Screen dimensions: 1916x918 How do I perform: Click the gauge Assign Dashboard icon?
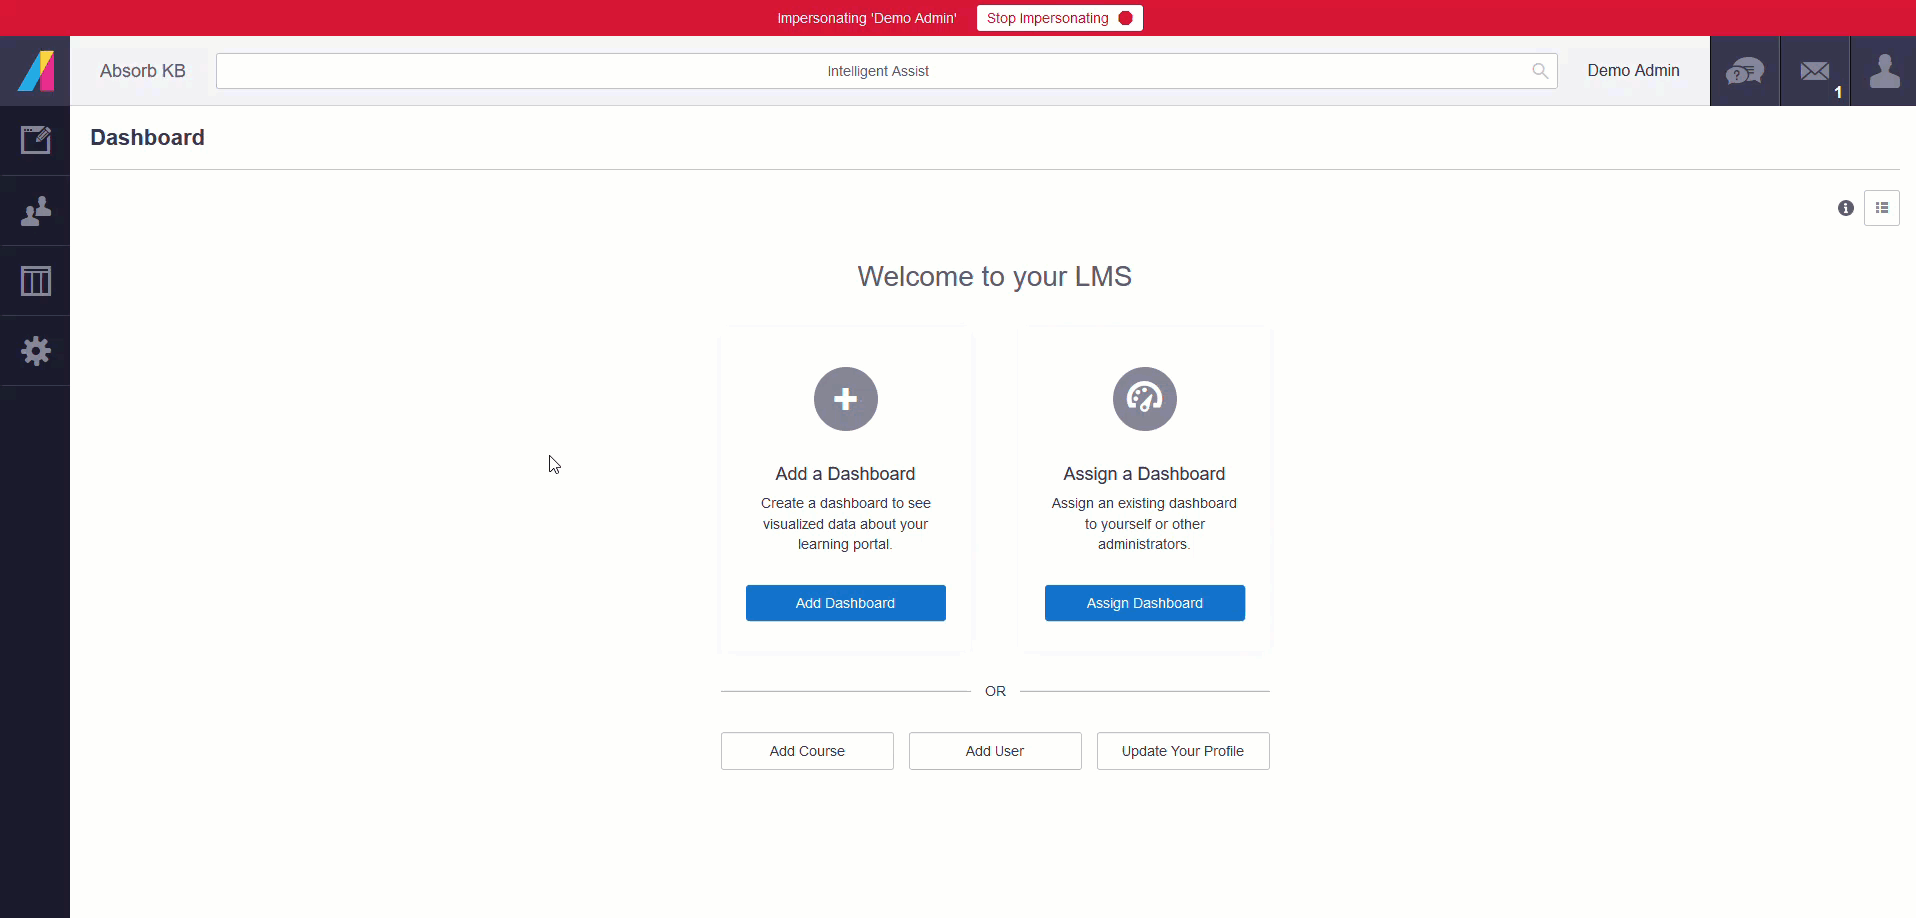click(x=1145, y=399)
